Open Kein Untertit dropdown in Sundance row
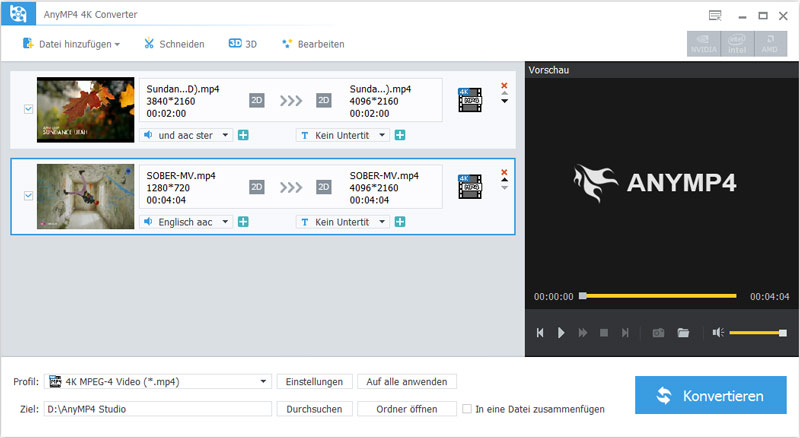The height and width of the screenshot is (438, 800). [x=342, y=135]
